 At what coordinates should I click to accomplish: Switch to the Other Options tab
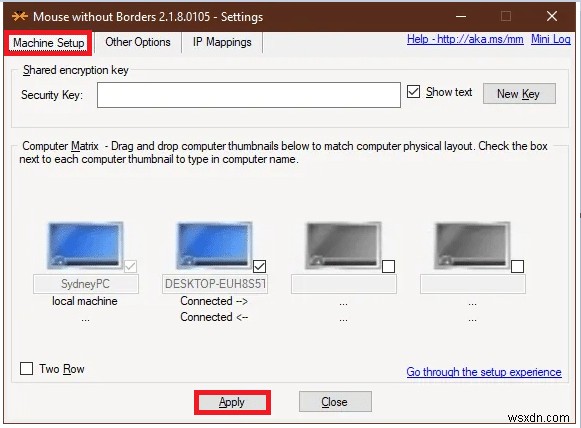[138, 42]
